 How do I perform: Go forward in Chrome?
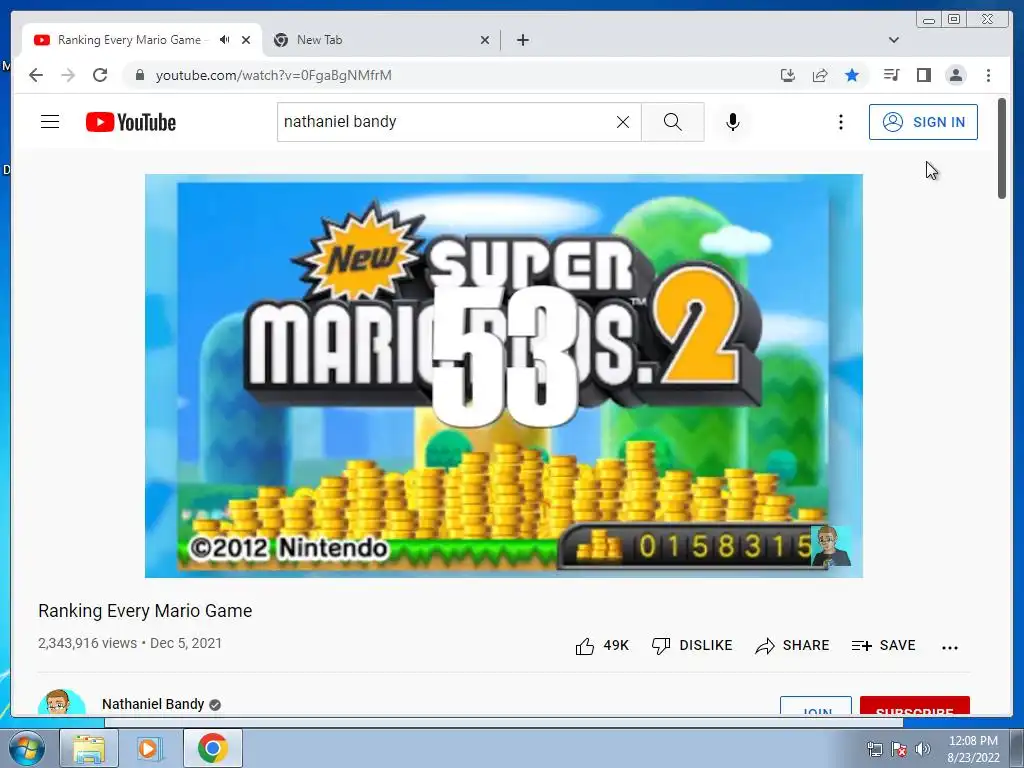(x=68, y=75)
